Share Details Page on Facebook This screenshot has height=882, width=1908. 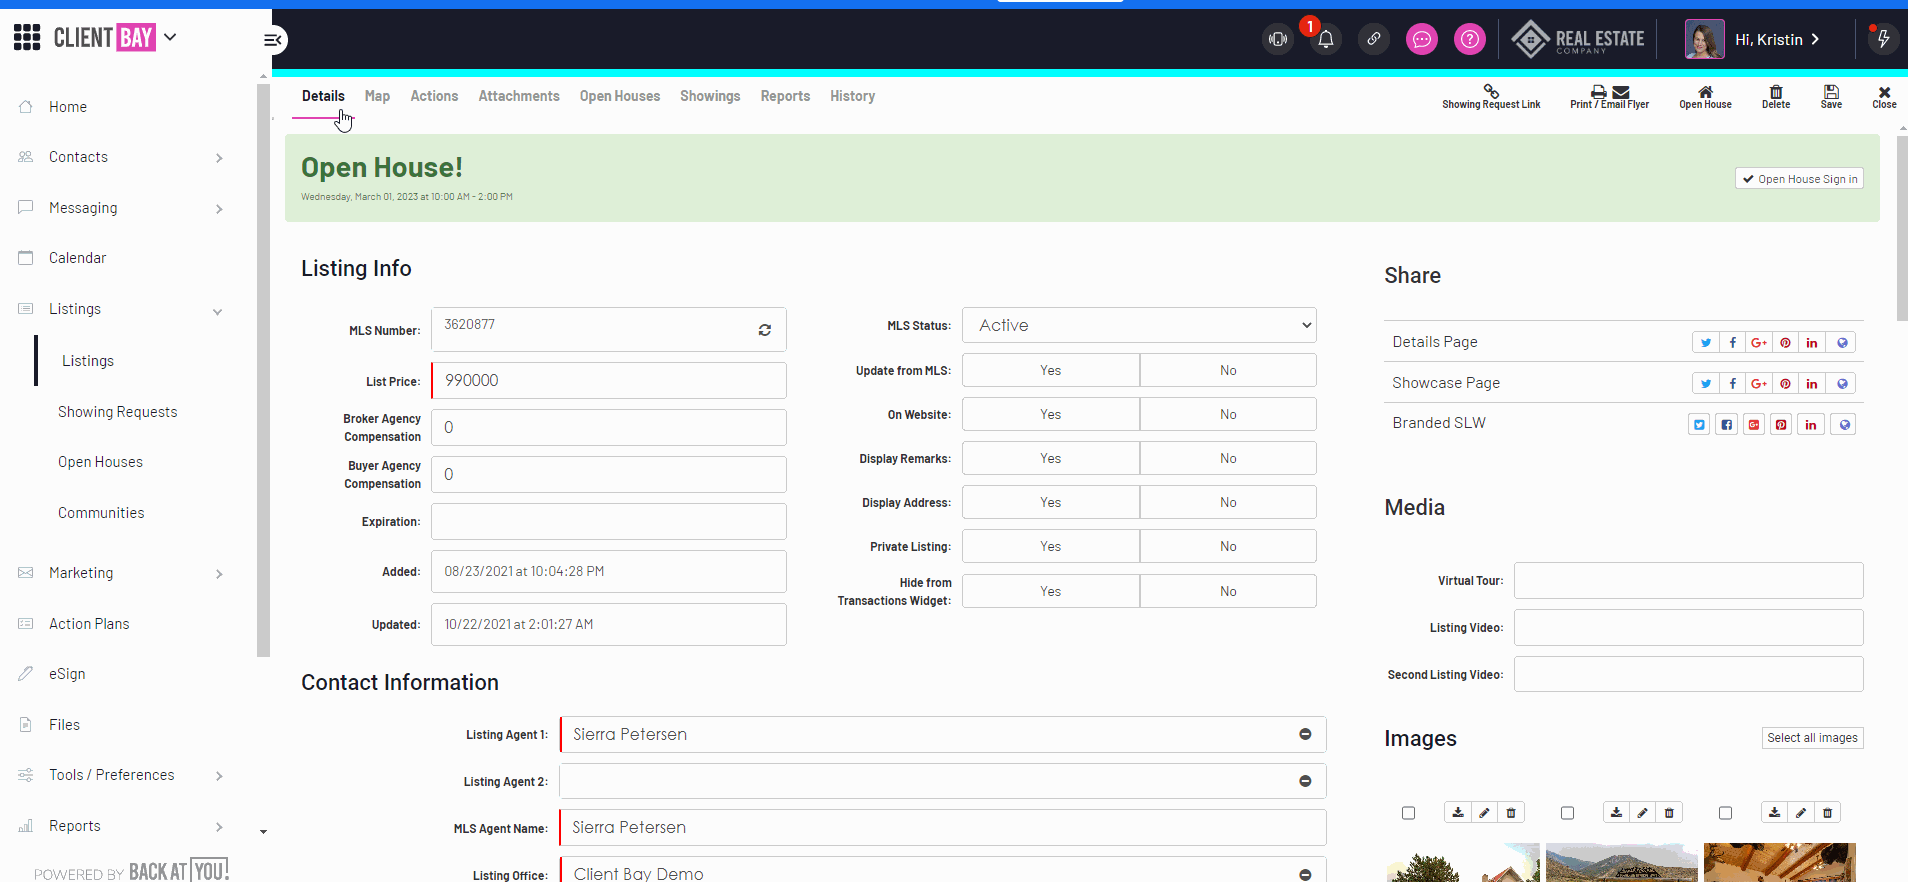coord(1732,343)
